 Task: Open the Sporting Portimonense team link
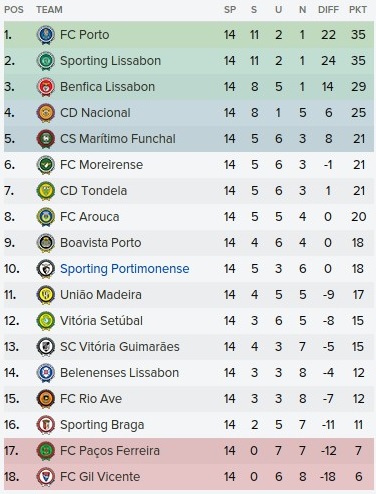tap(125, 269)
